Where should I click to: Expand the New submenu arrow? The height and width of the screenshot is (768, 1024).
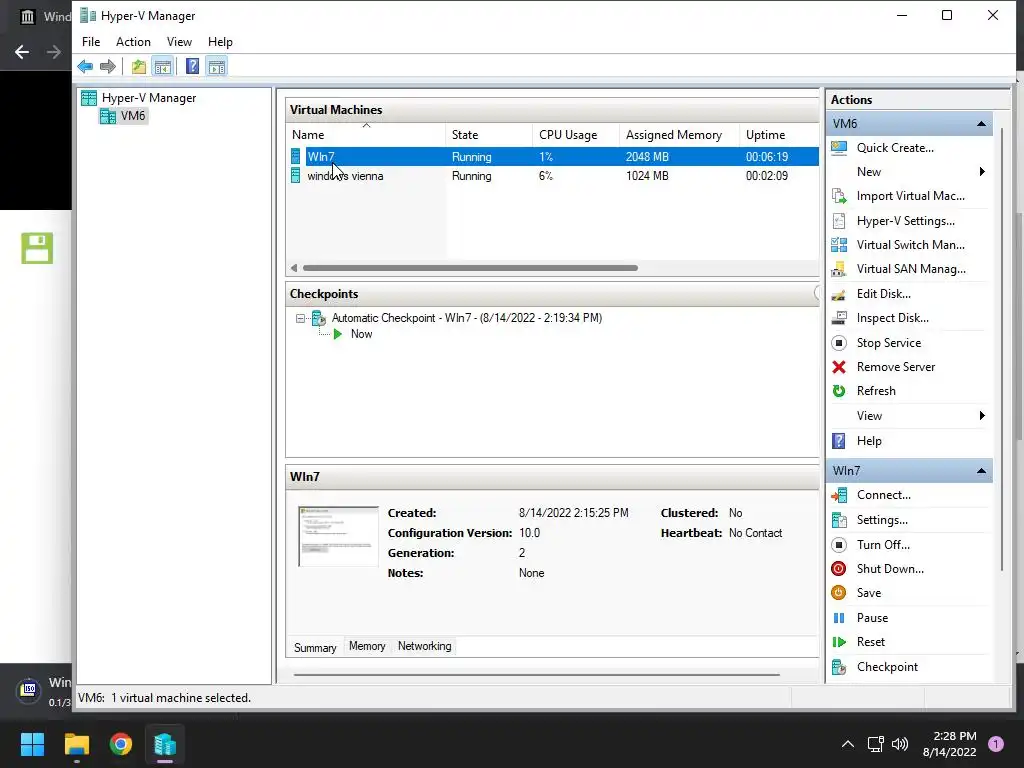(x=982, y=172)
